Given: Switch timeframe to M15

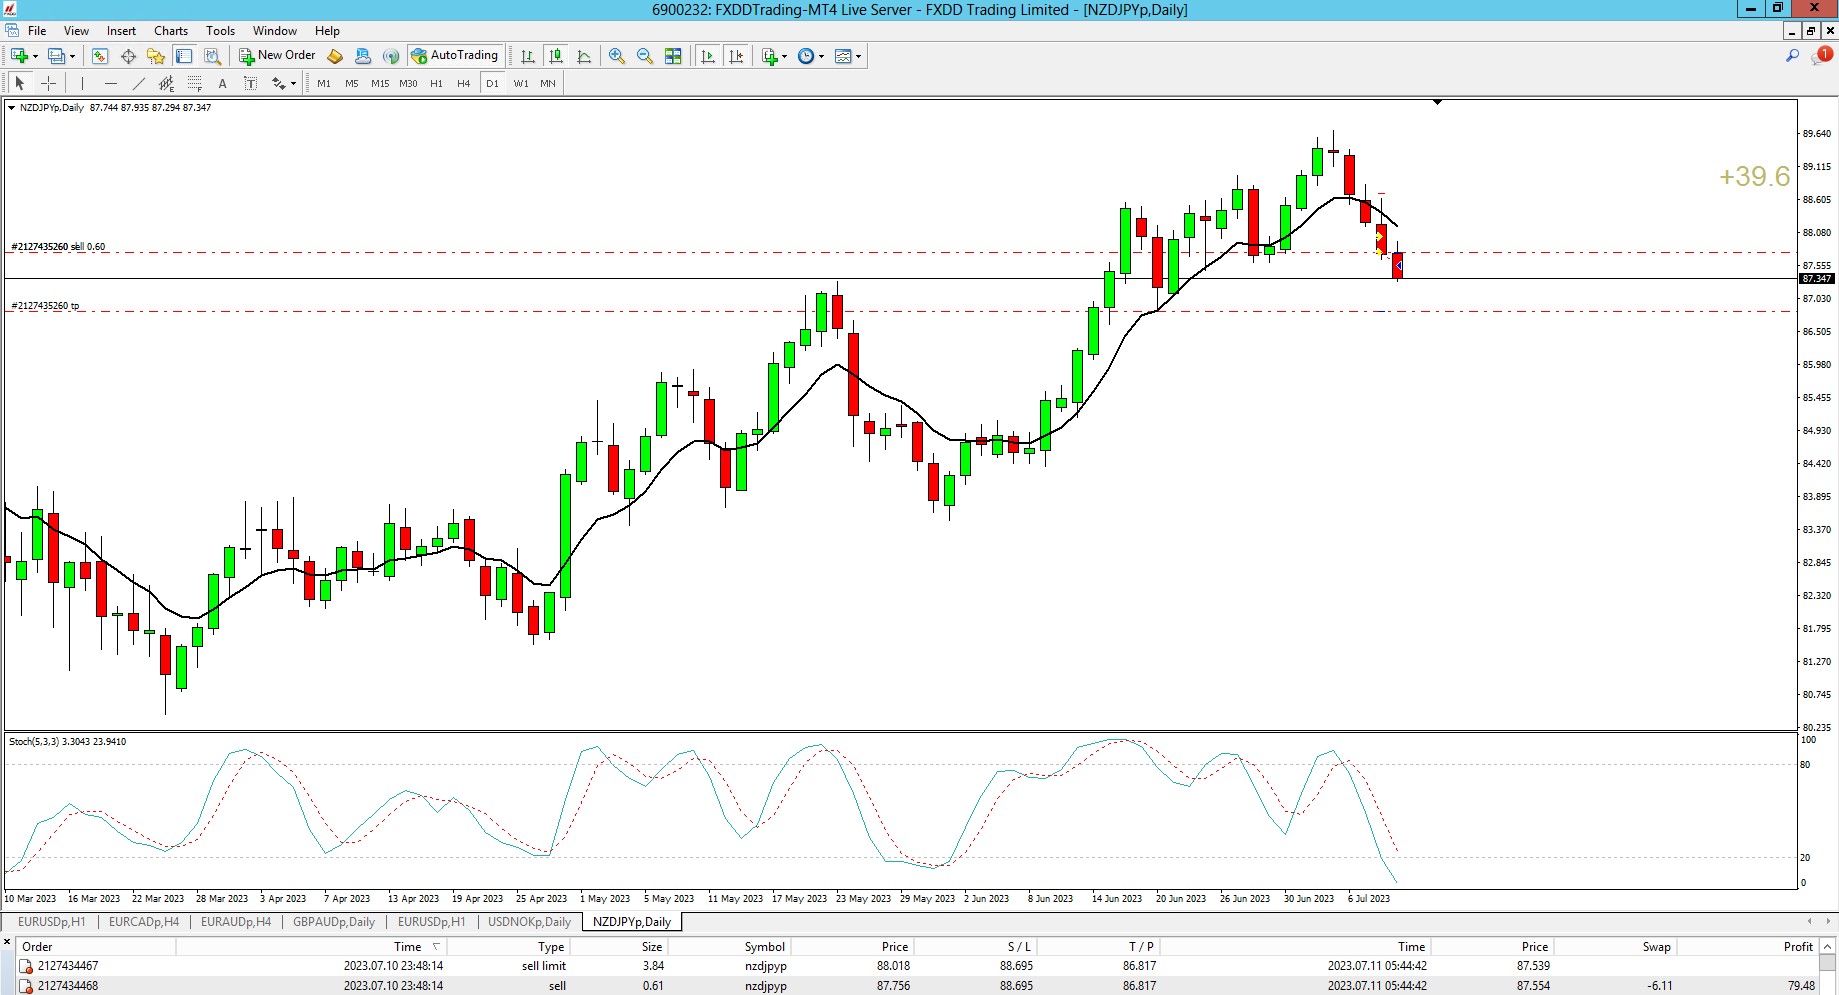Looking at the screenshot, I should [x=380, y=83].
